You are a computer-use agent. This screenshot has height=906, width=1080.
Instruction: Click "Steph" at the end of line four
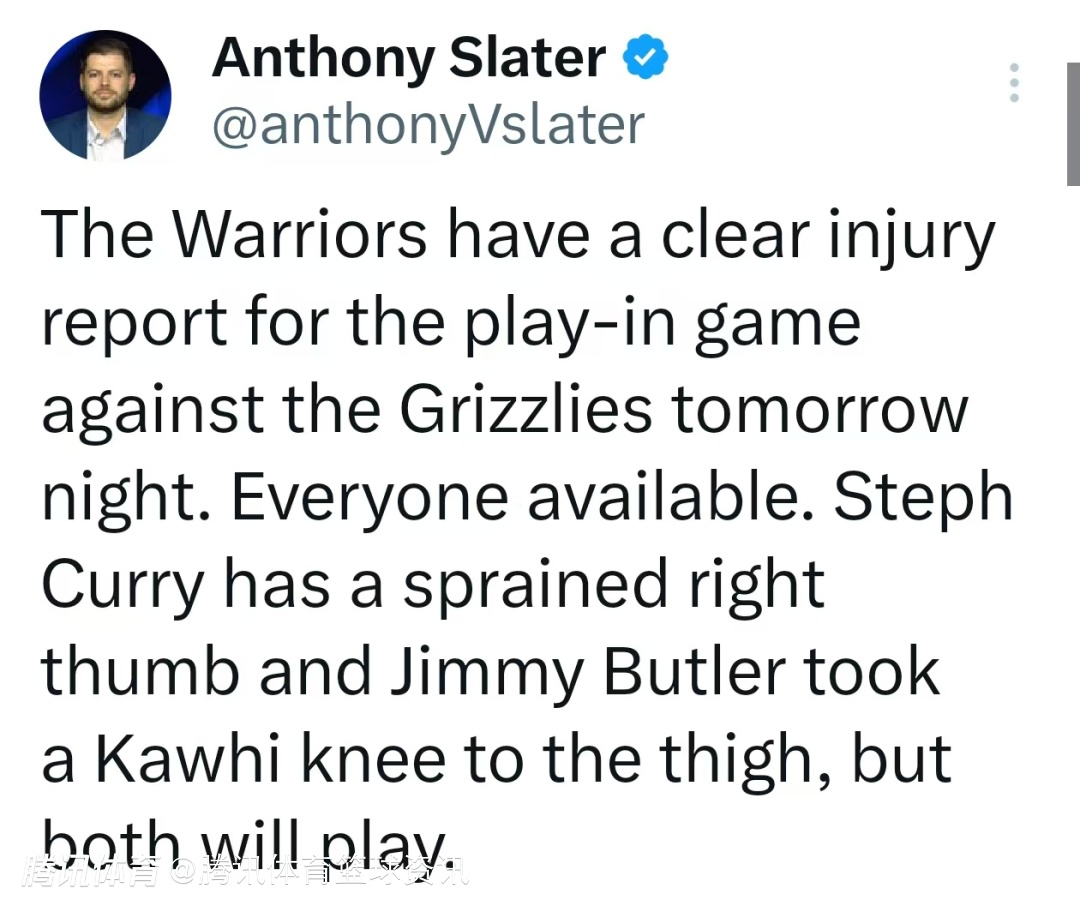(923, 497)
